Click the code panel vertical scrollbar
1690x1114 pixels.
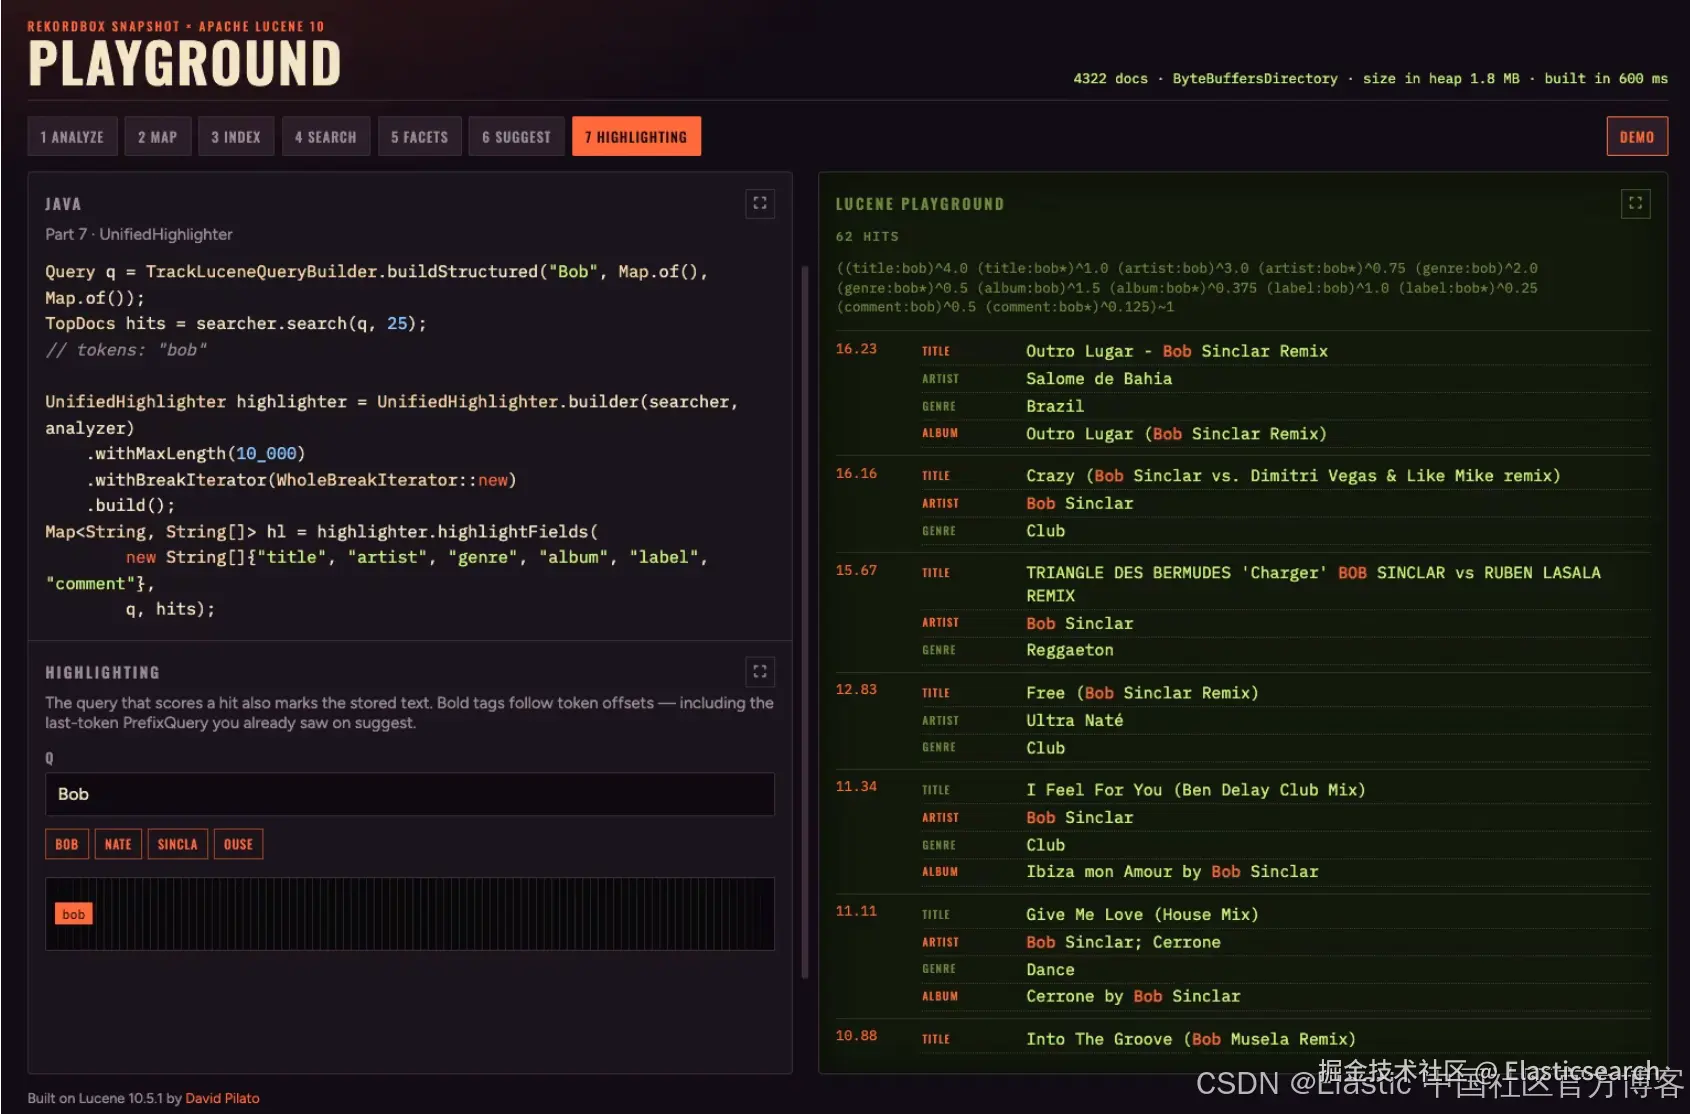[805, 620]
